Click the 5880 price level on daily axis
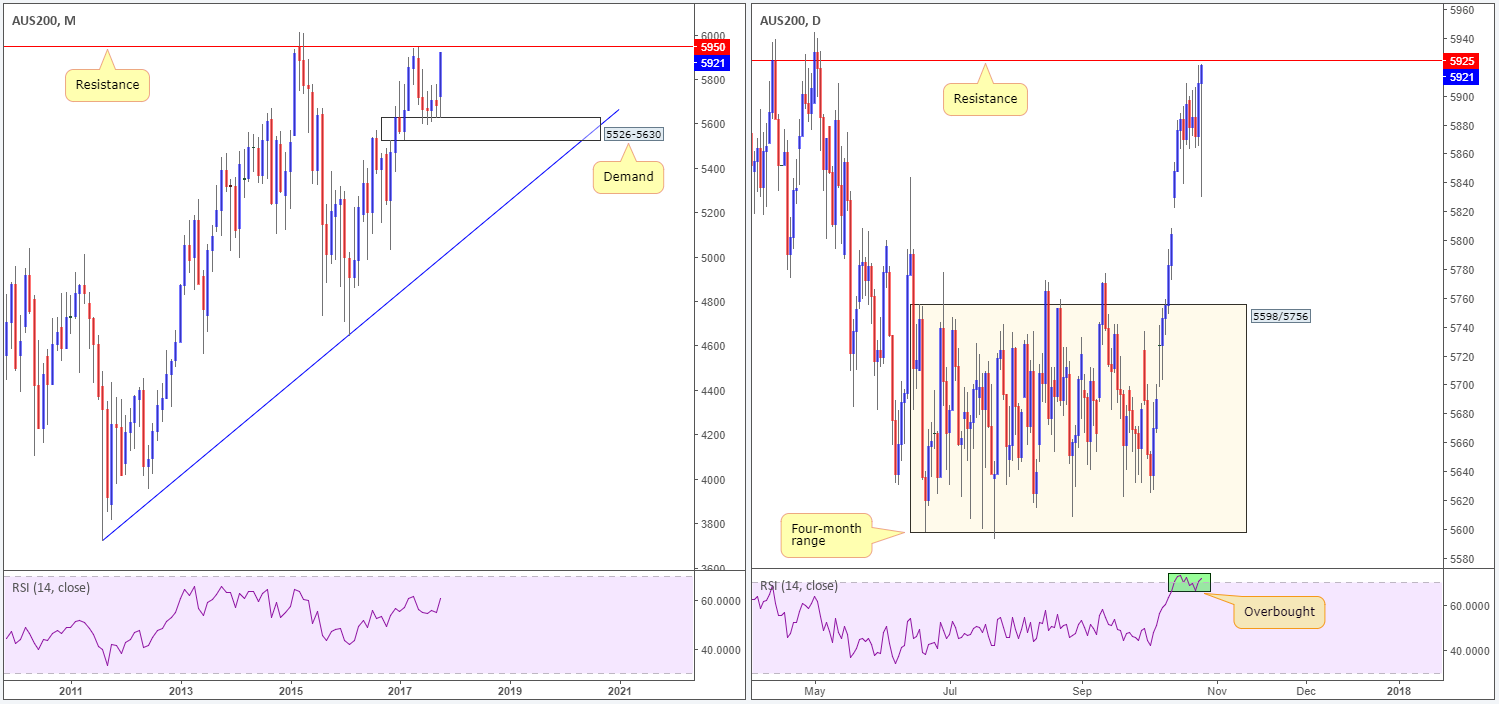The width and height of the screenshot is (1499, 704). pyautogui.click(x=1463, y=126)
